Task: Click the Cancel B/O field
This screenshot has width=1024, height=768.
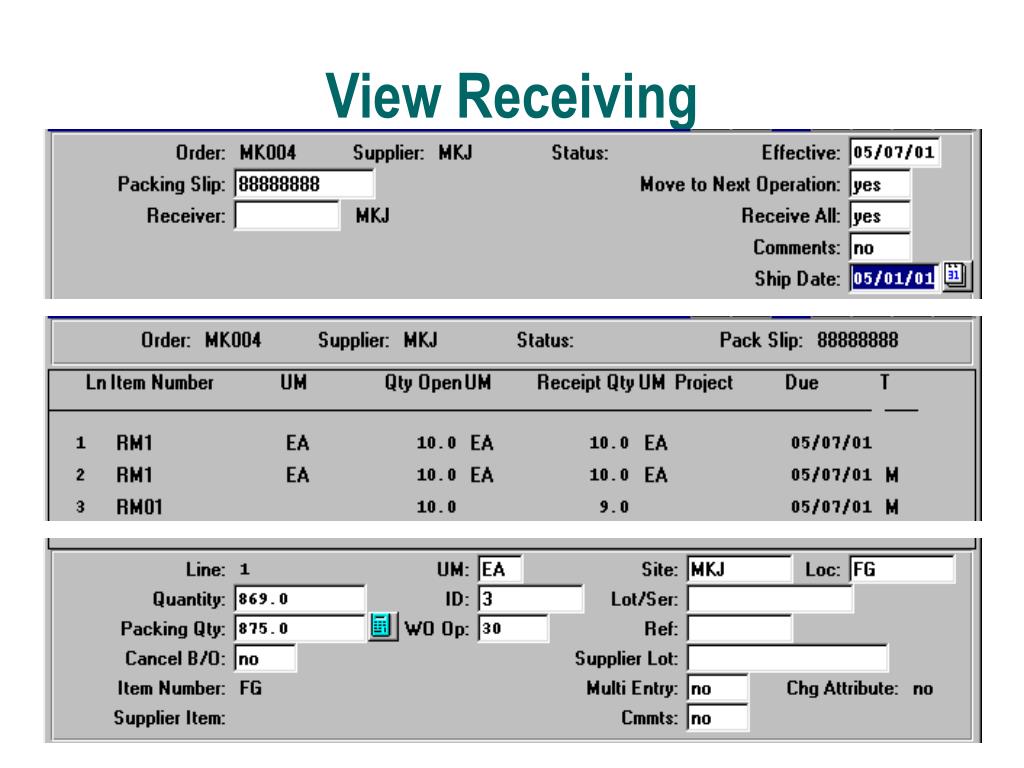Action: [x=264, y=658]
